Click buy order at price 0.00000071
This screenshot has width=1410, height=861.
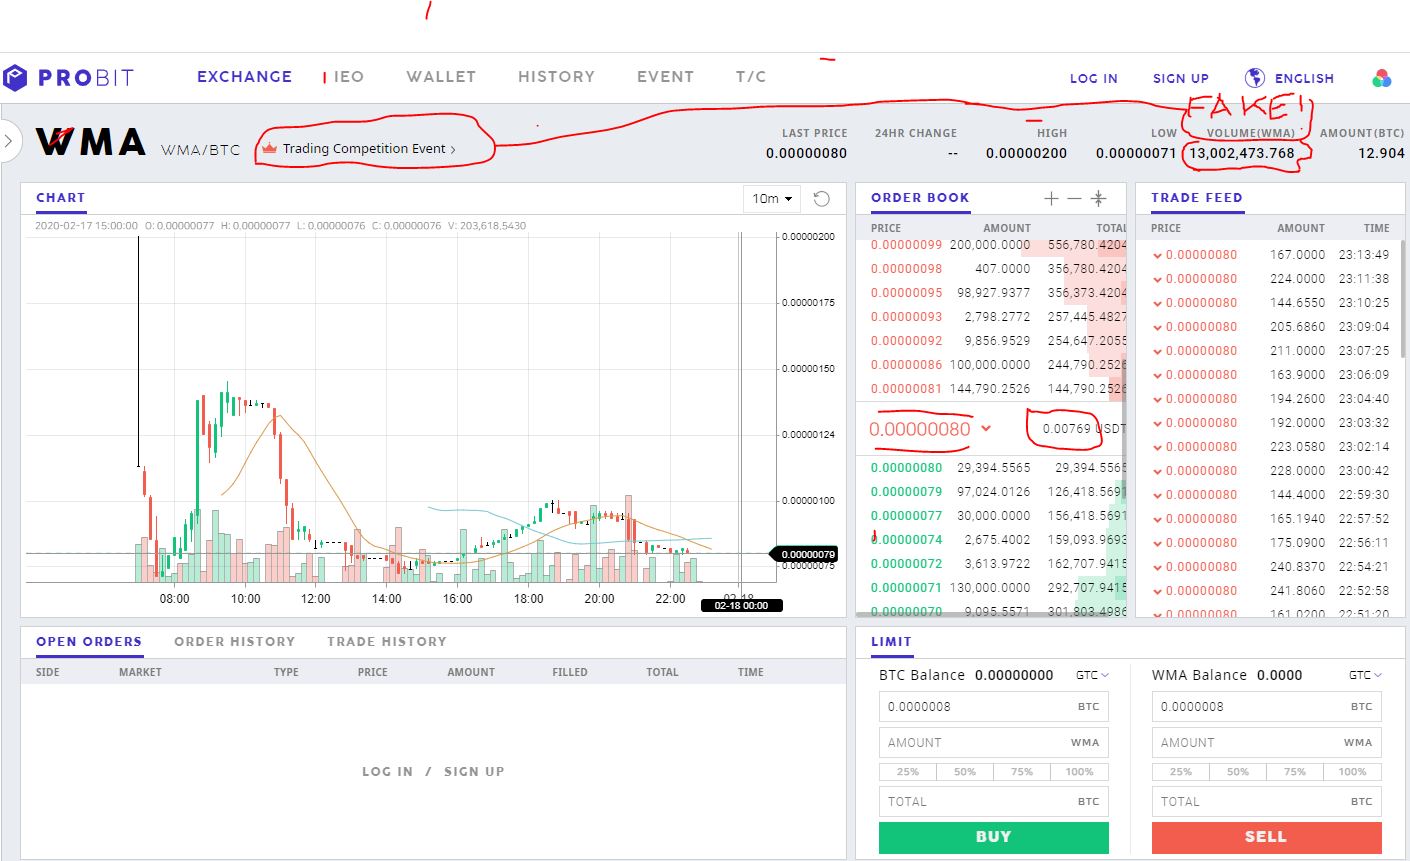(x=992, y=588)
